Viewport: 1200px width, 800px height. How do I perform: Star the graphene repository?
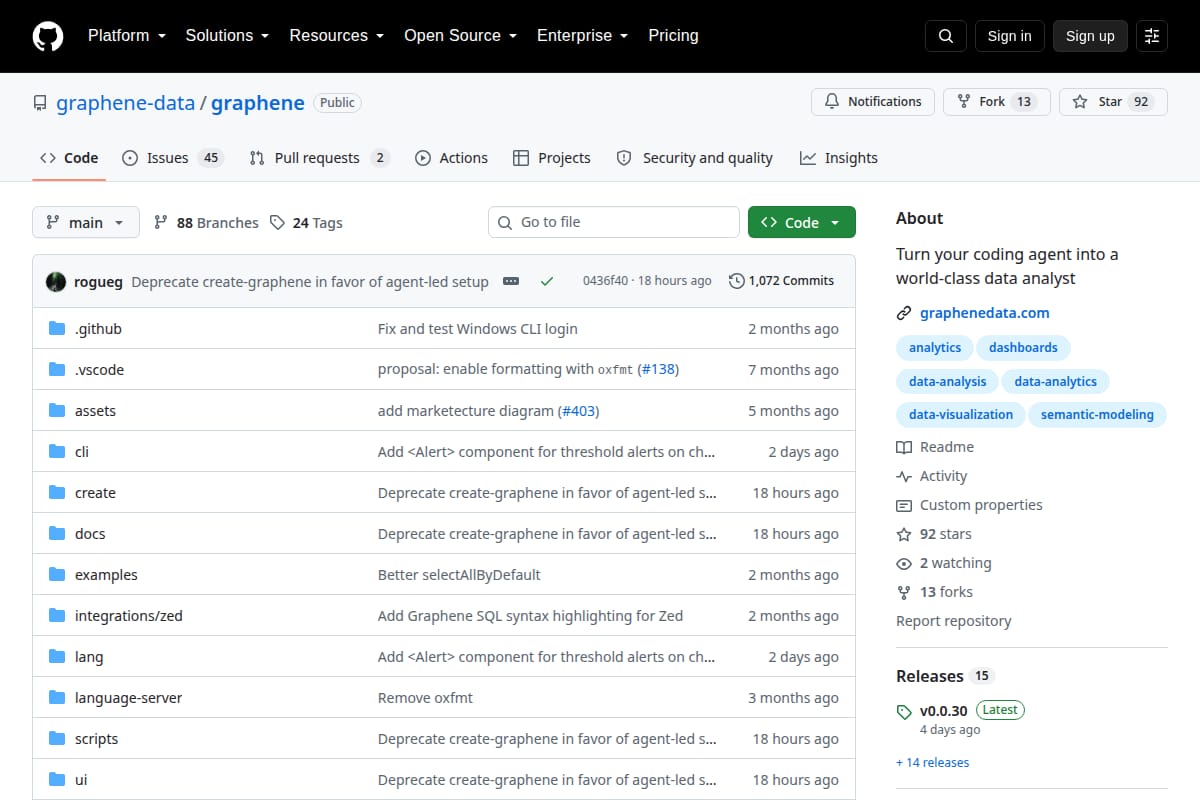click(x=1113, y=102)
